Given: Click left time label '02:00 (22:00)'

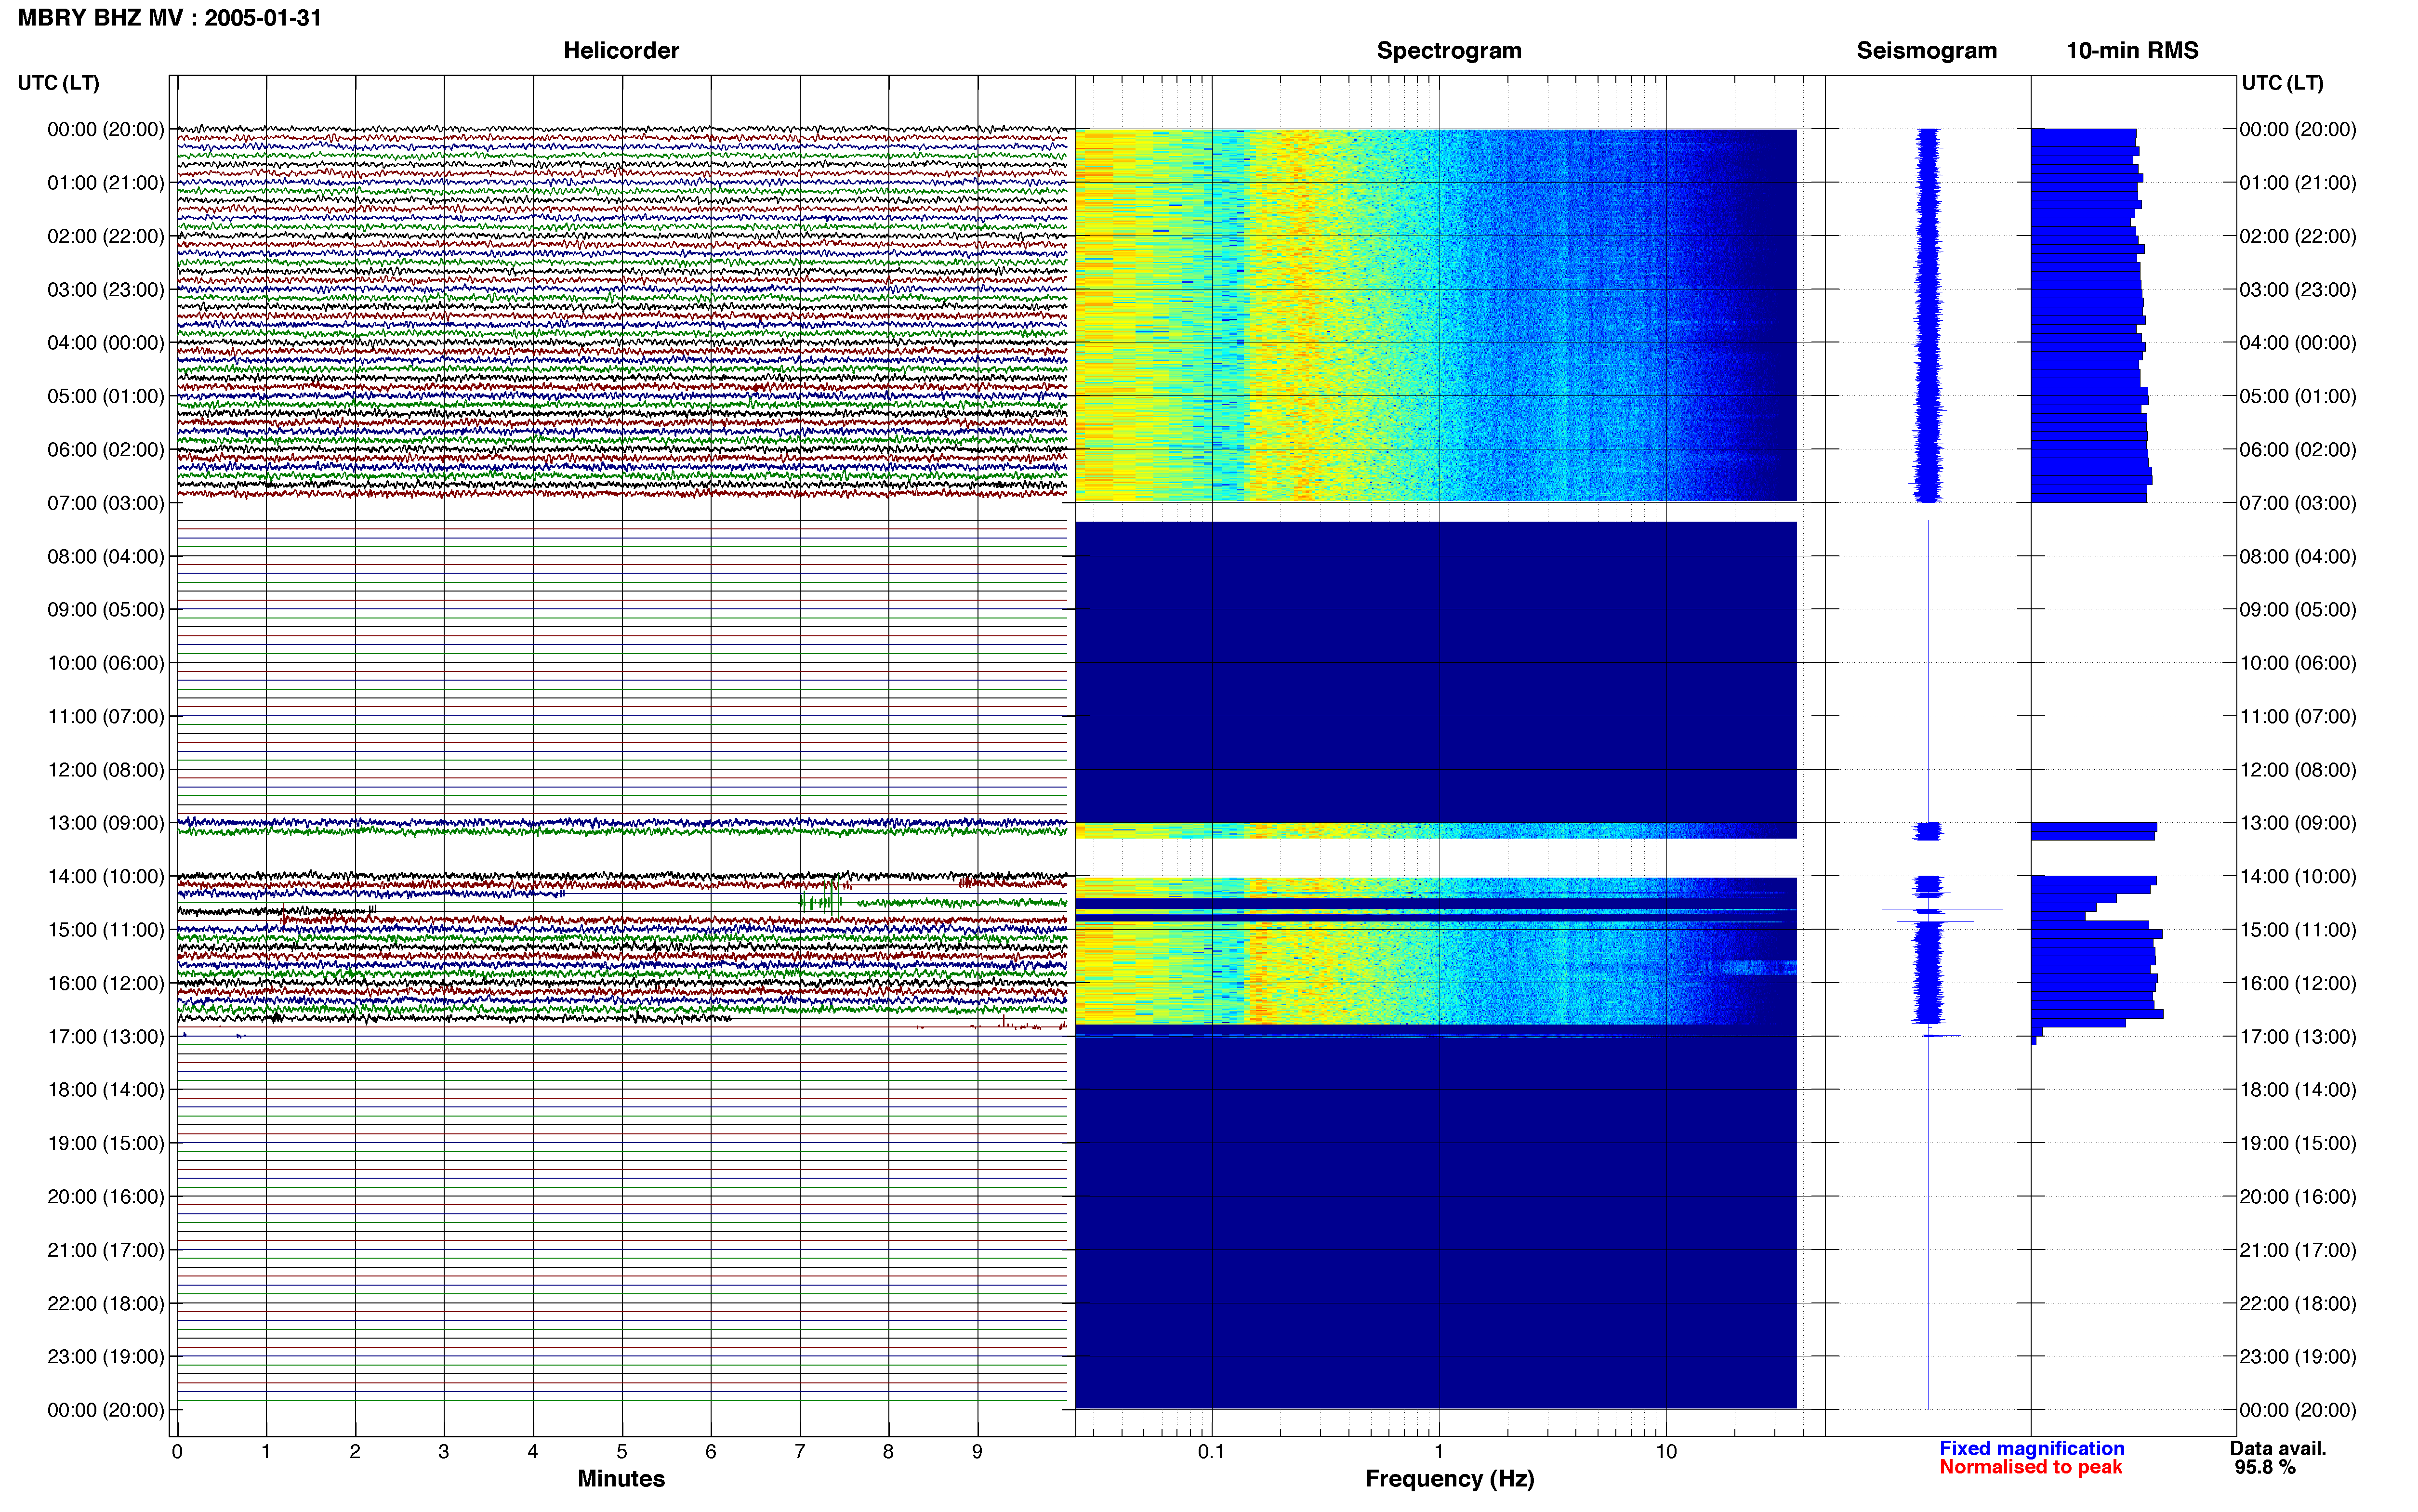Looking at the screenshot, I should 106,236.
